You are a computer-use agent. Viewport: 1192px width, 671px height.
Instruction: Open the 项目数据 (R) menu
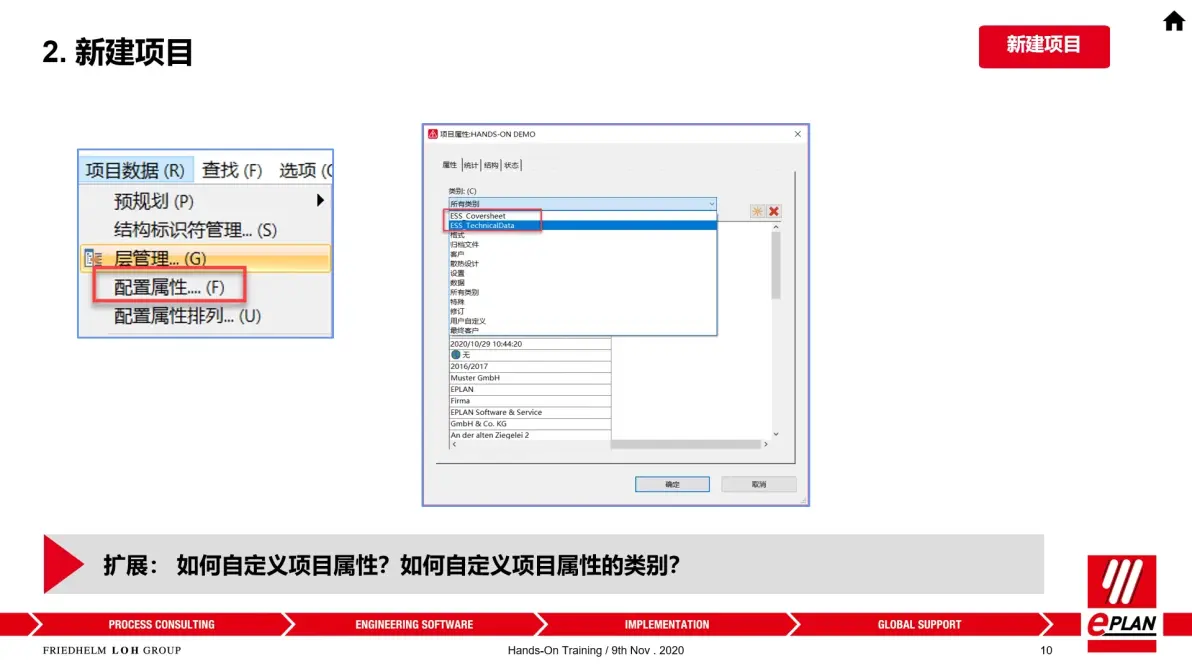(x=135, y=170)
